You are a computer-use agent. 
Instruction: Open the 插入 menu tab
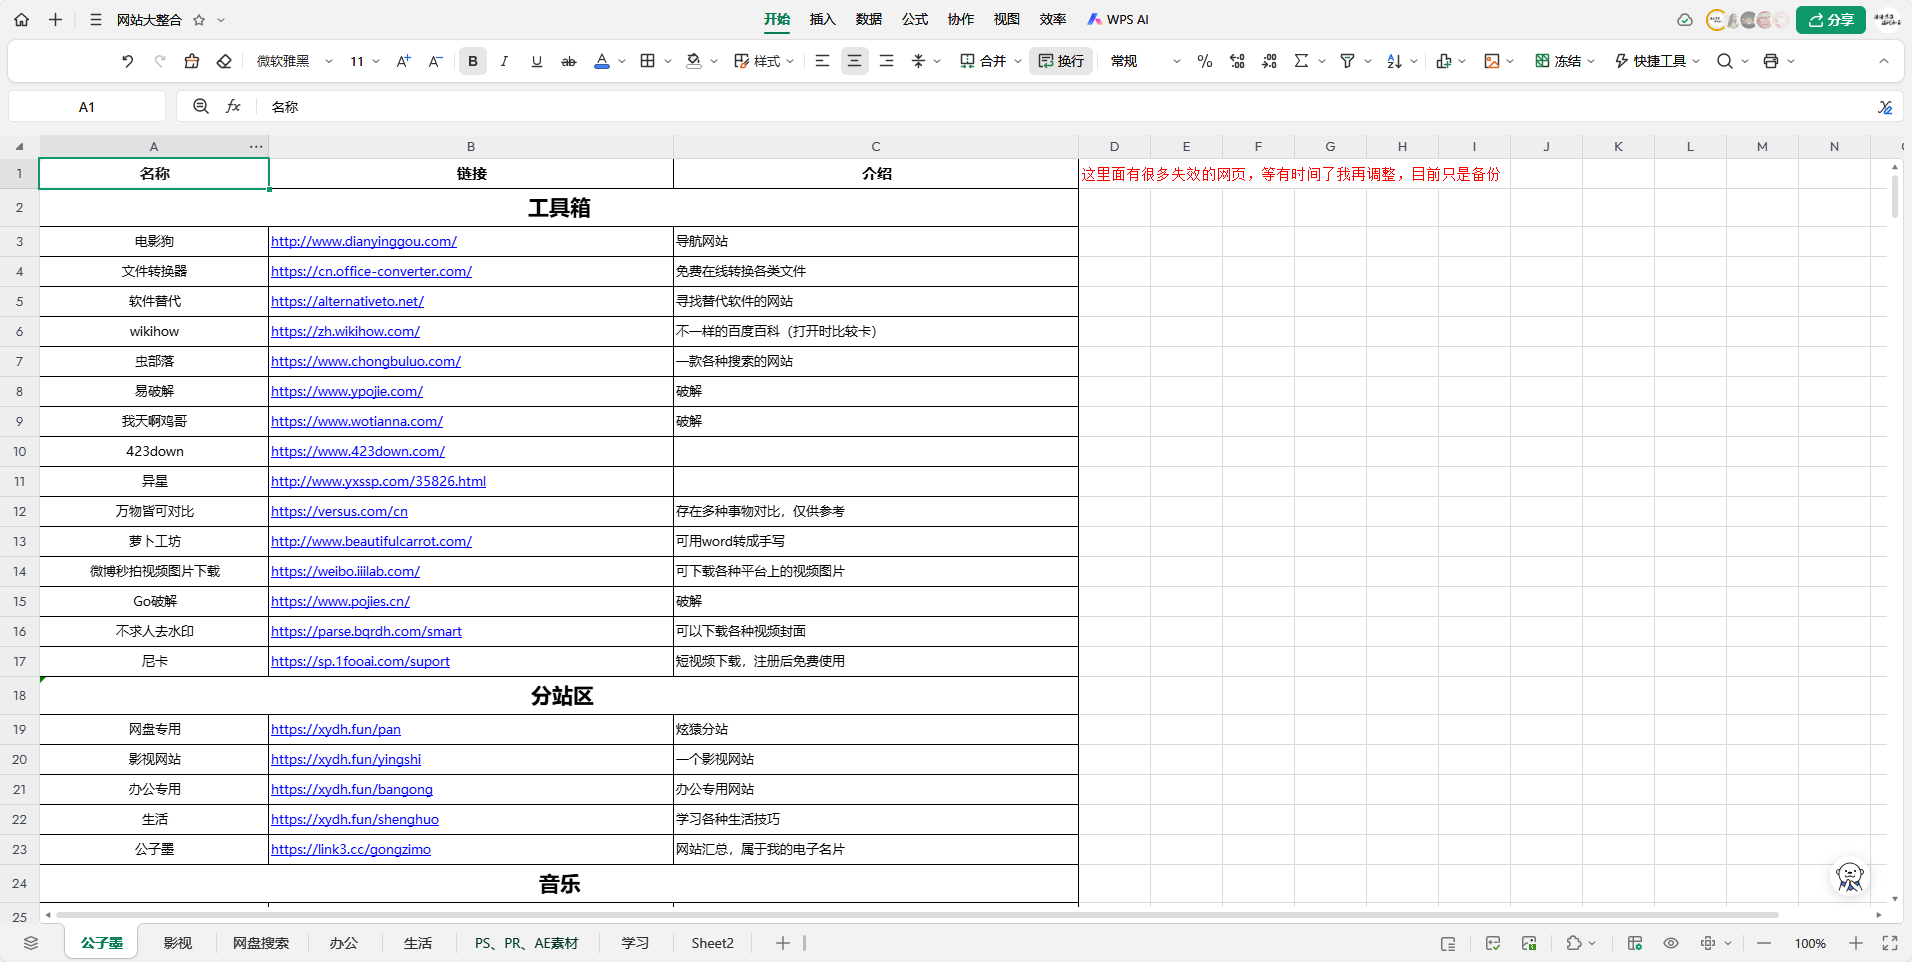(x=822, y=19)
